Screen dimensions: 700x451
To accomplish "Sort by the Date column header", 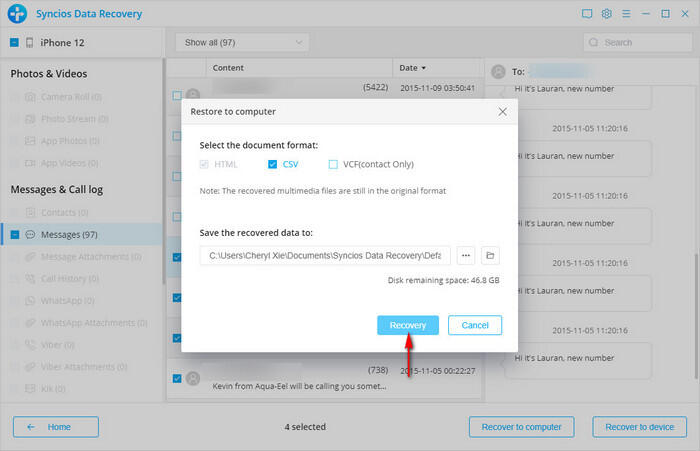I will point(409,68).
